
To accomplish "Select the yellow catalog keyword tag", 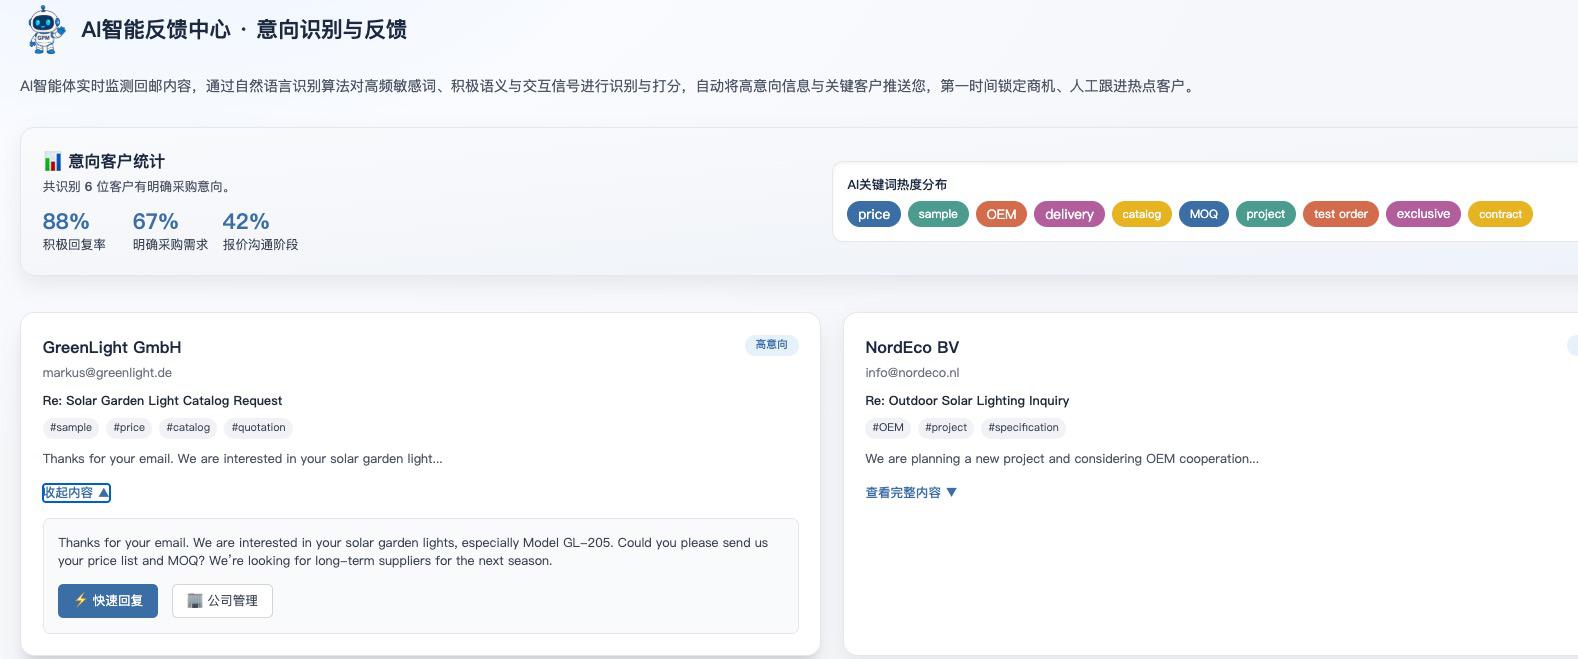I will pos(1141,214).
